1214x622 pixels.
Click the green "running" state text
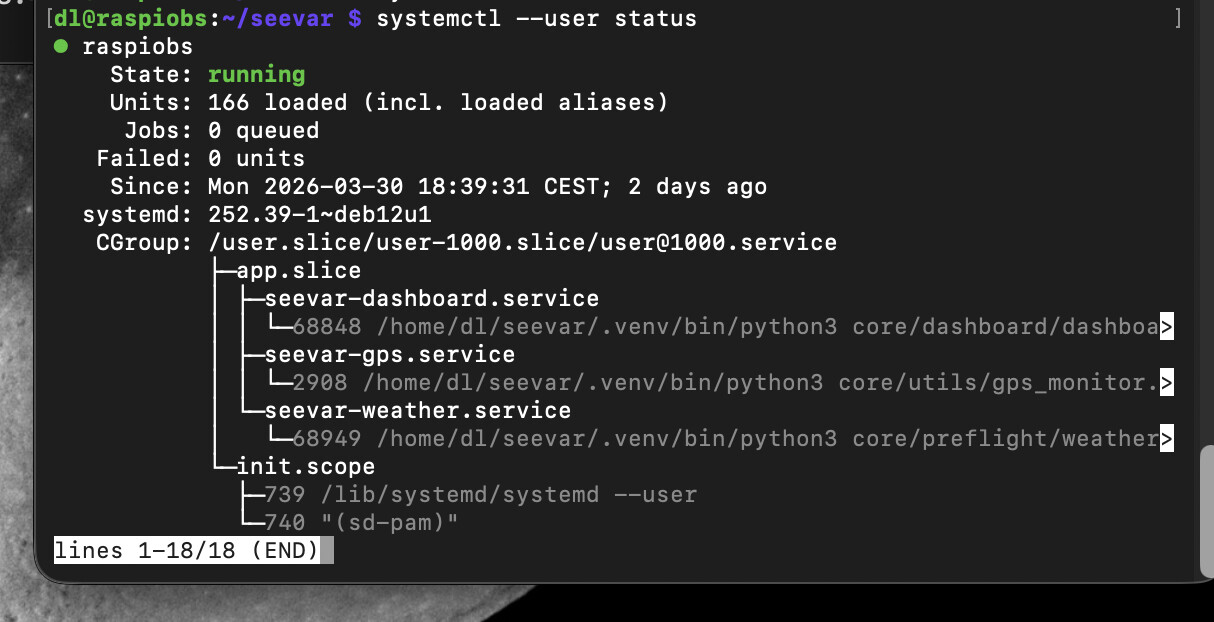[x=256, y=74]
